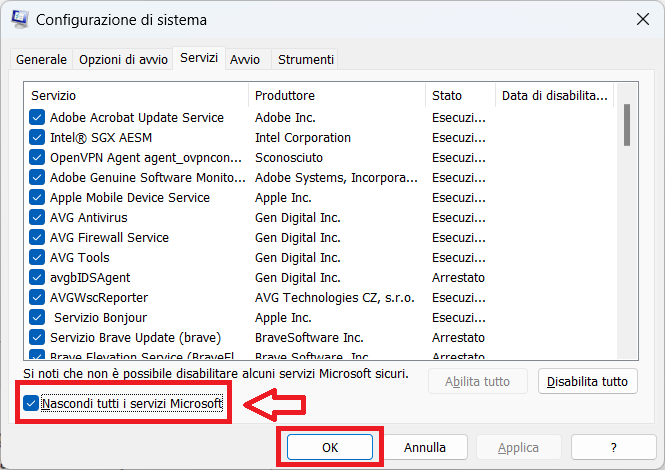This screenshot has height=470, width=665.
Task: Open the Opzioni di avvio tab
Action: coord(121,60)
